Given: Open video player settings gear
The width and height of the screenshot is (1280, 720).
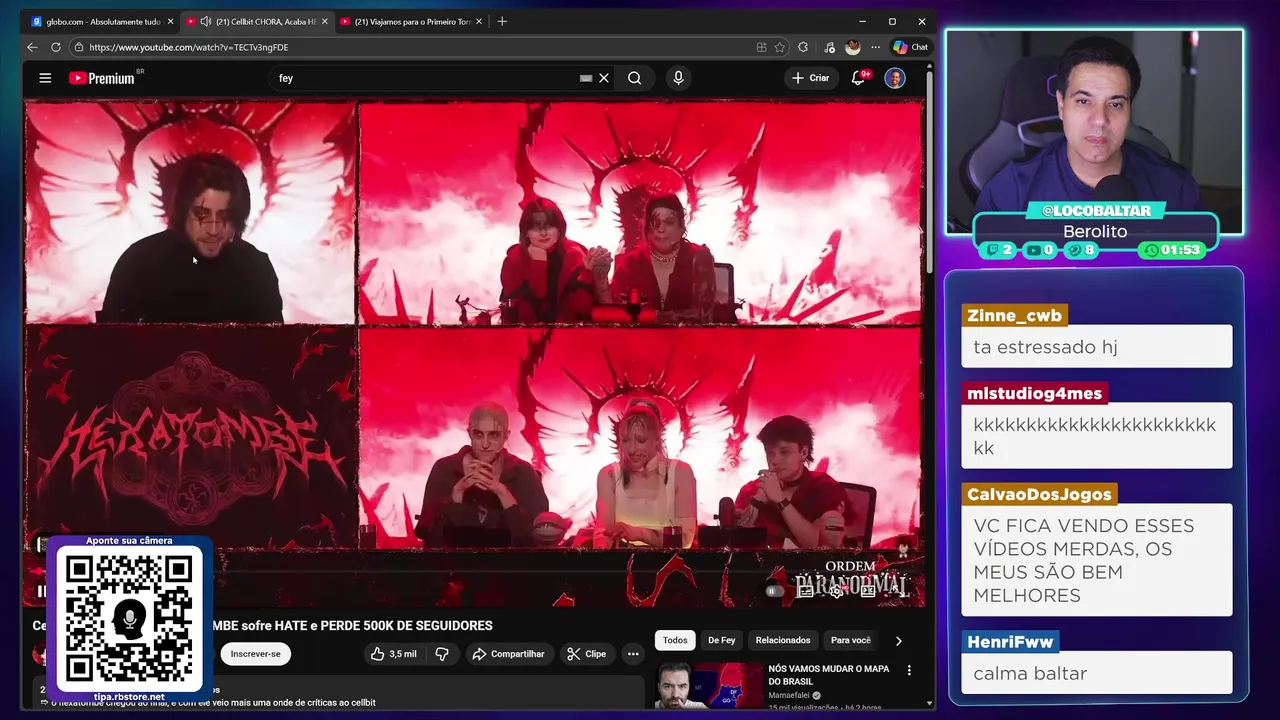Looking at the screenshot, I should [x=837, y=591].
